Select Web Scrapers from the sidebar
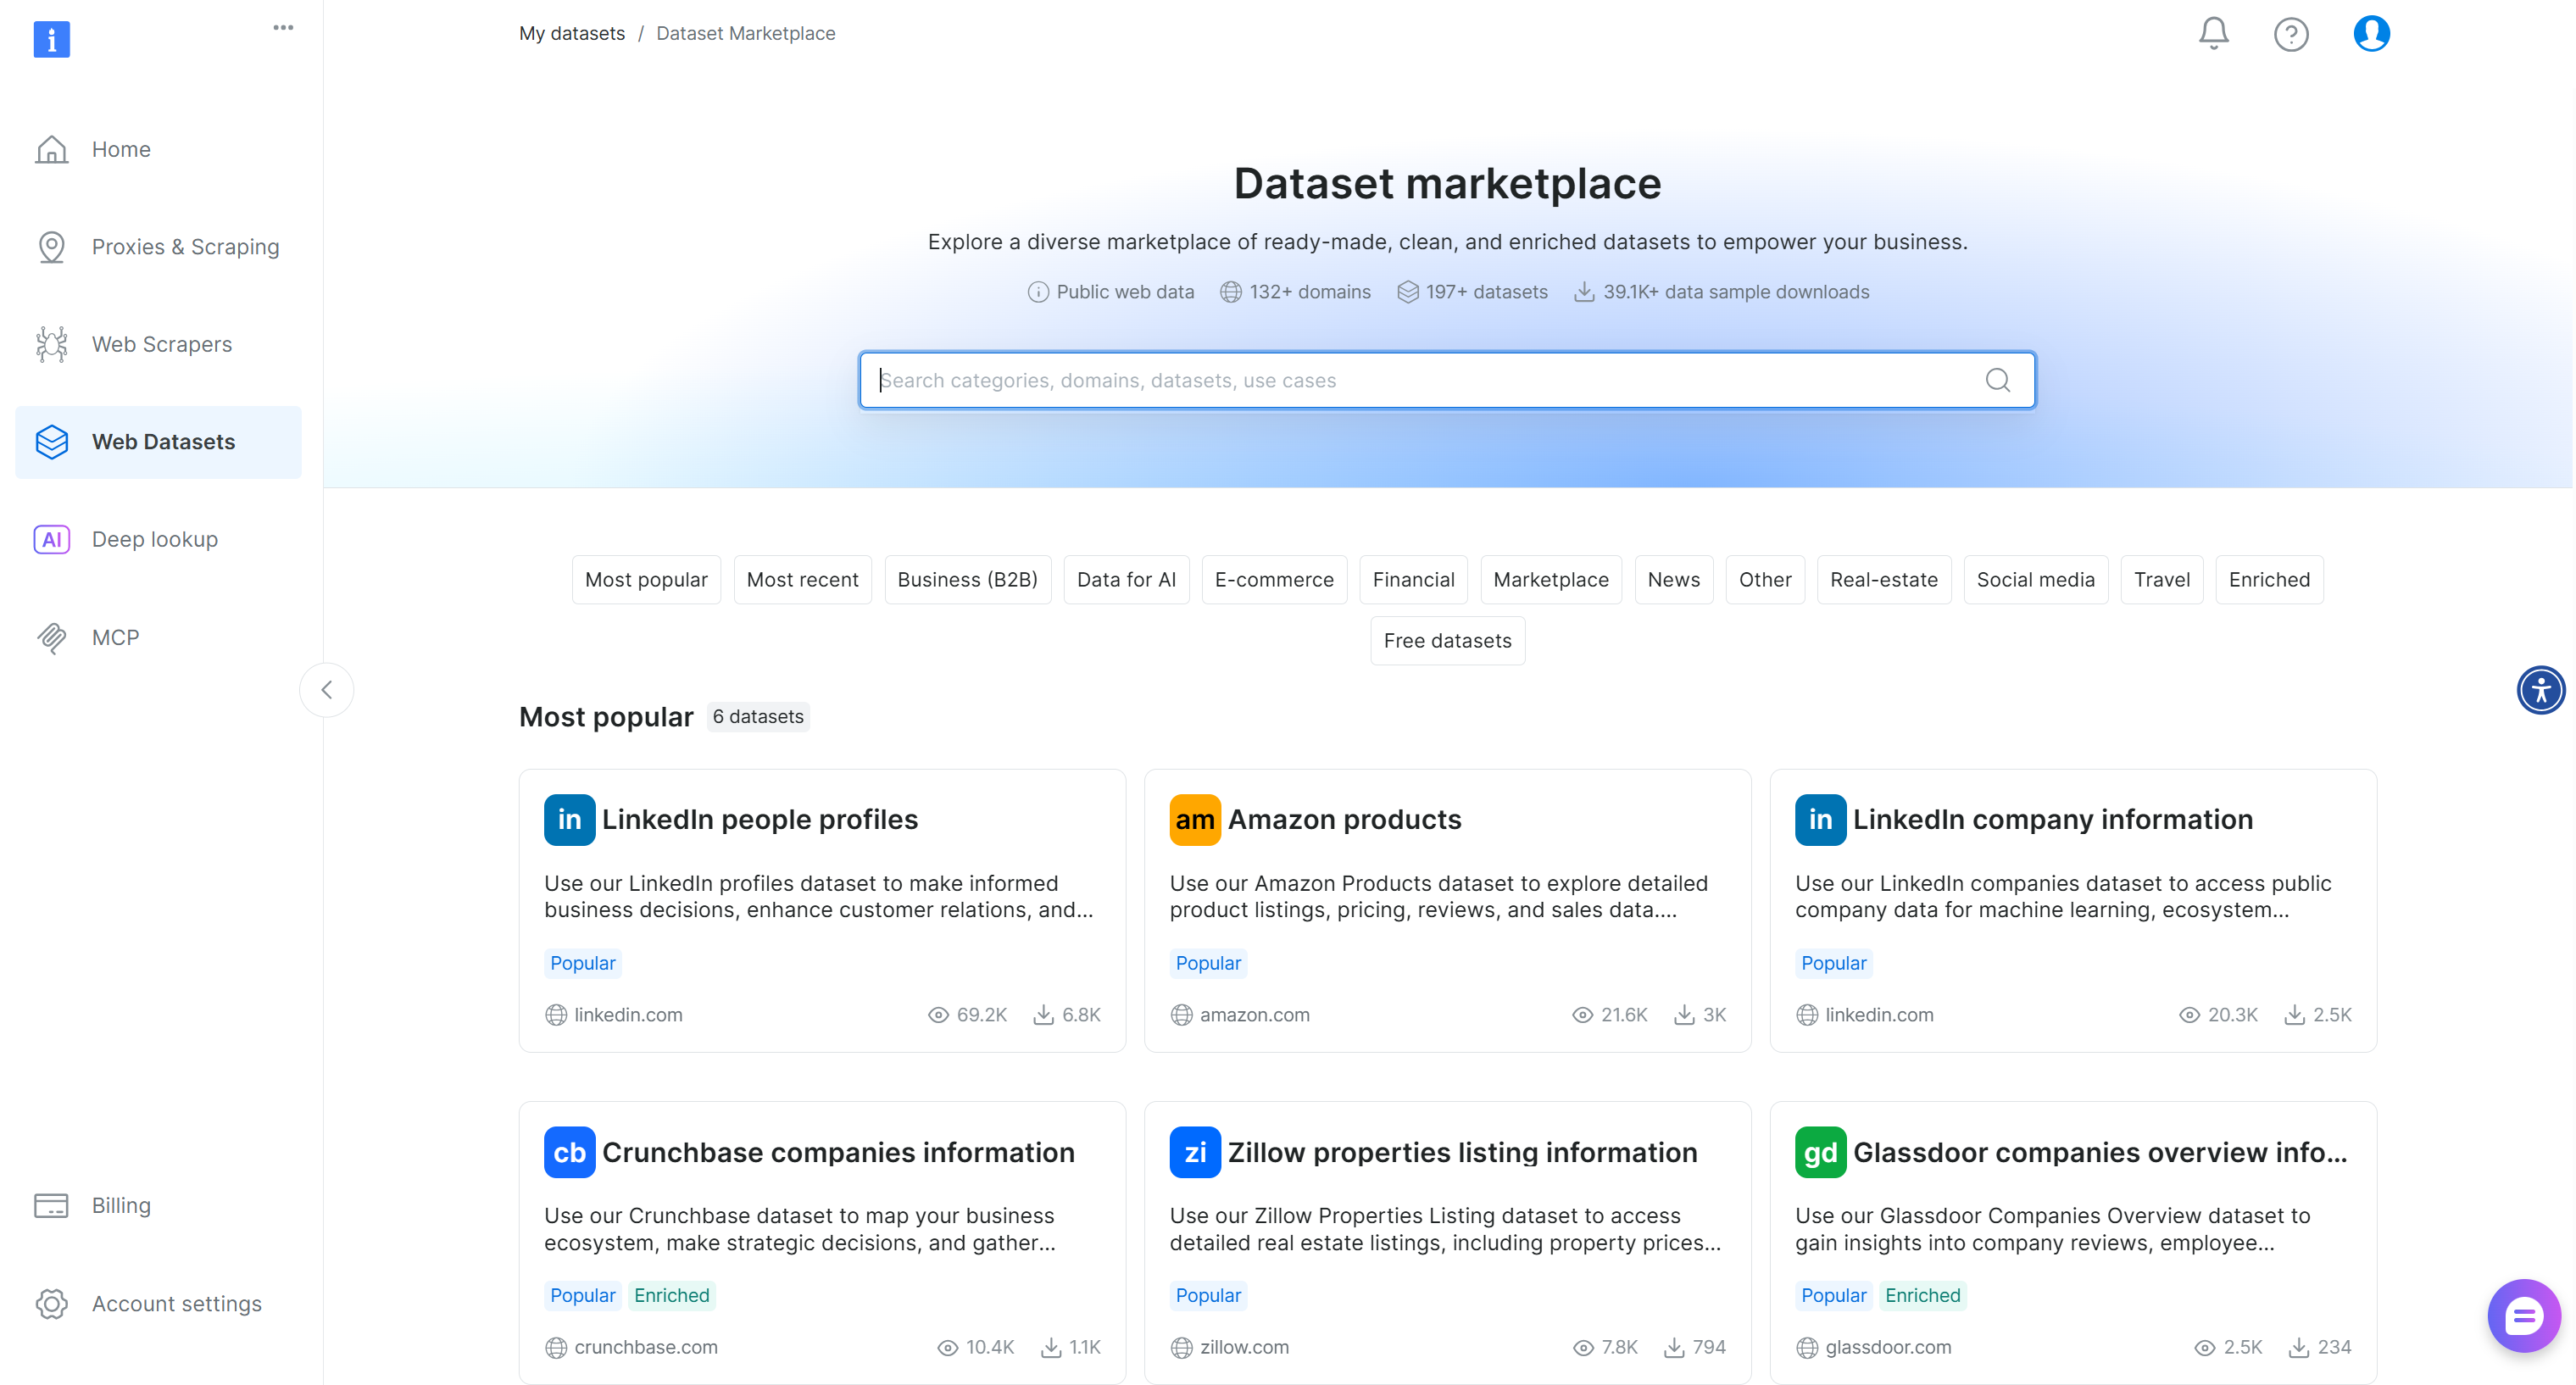 [x=161, y=343]
